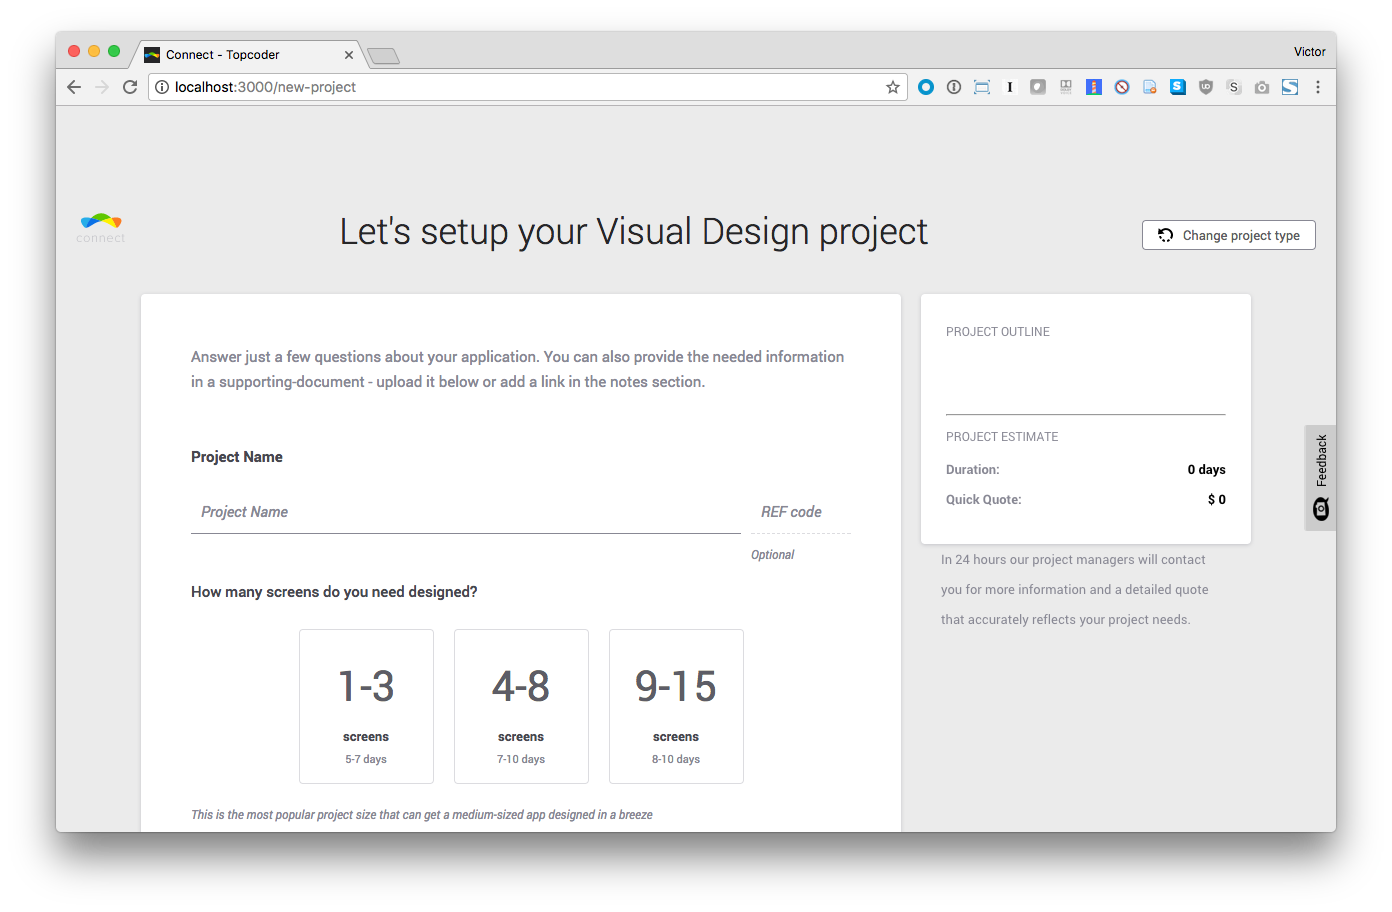
Task: Click the page title 'Let's setup your Visual Design project'
Action: [634, 232]
